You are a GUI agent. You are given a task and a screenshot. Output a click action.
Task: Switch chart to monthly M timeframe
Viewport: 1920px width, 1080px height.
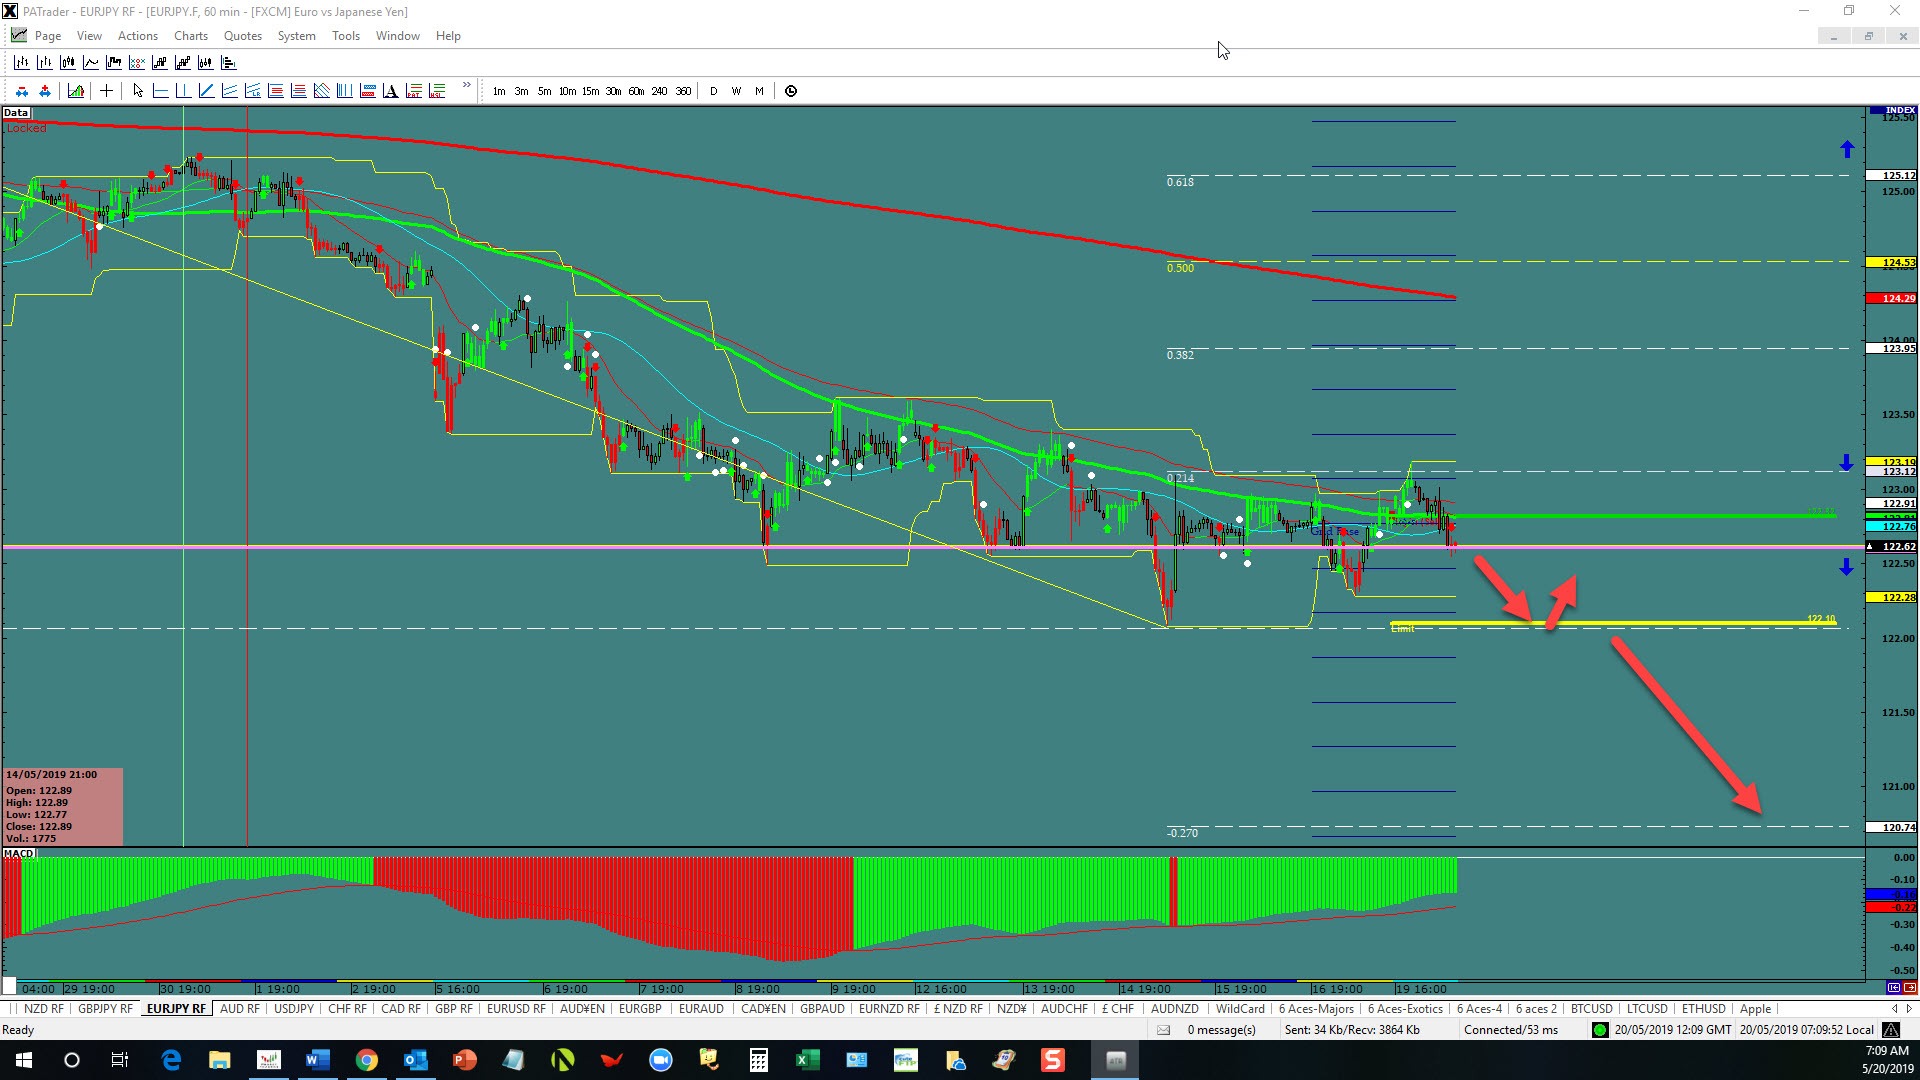(759, 91)
